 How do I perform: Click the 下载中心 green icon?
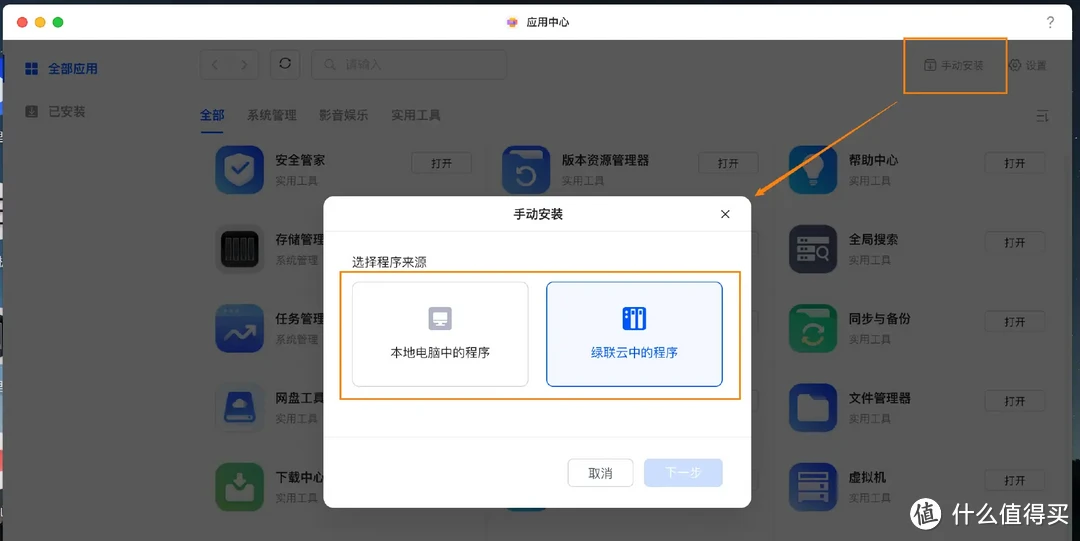point(240,487)
